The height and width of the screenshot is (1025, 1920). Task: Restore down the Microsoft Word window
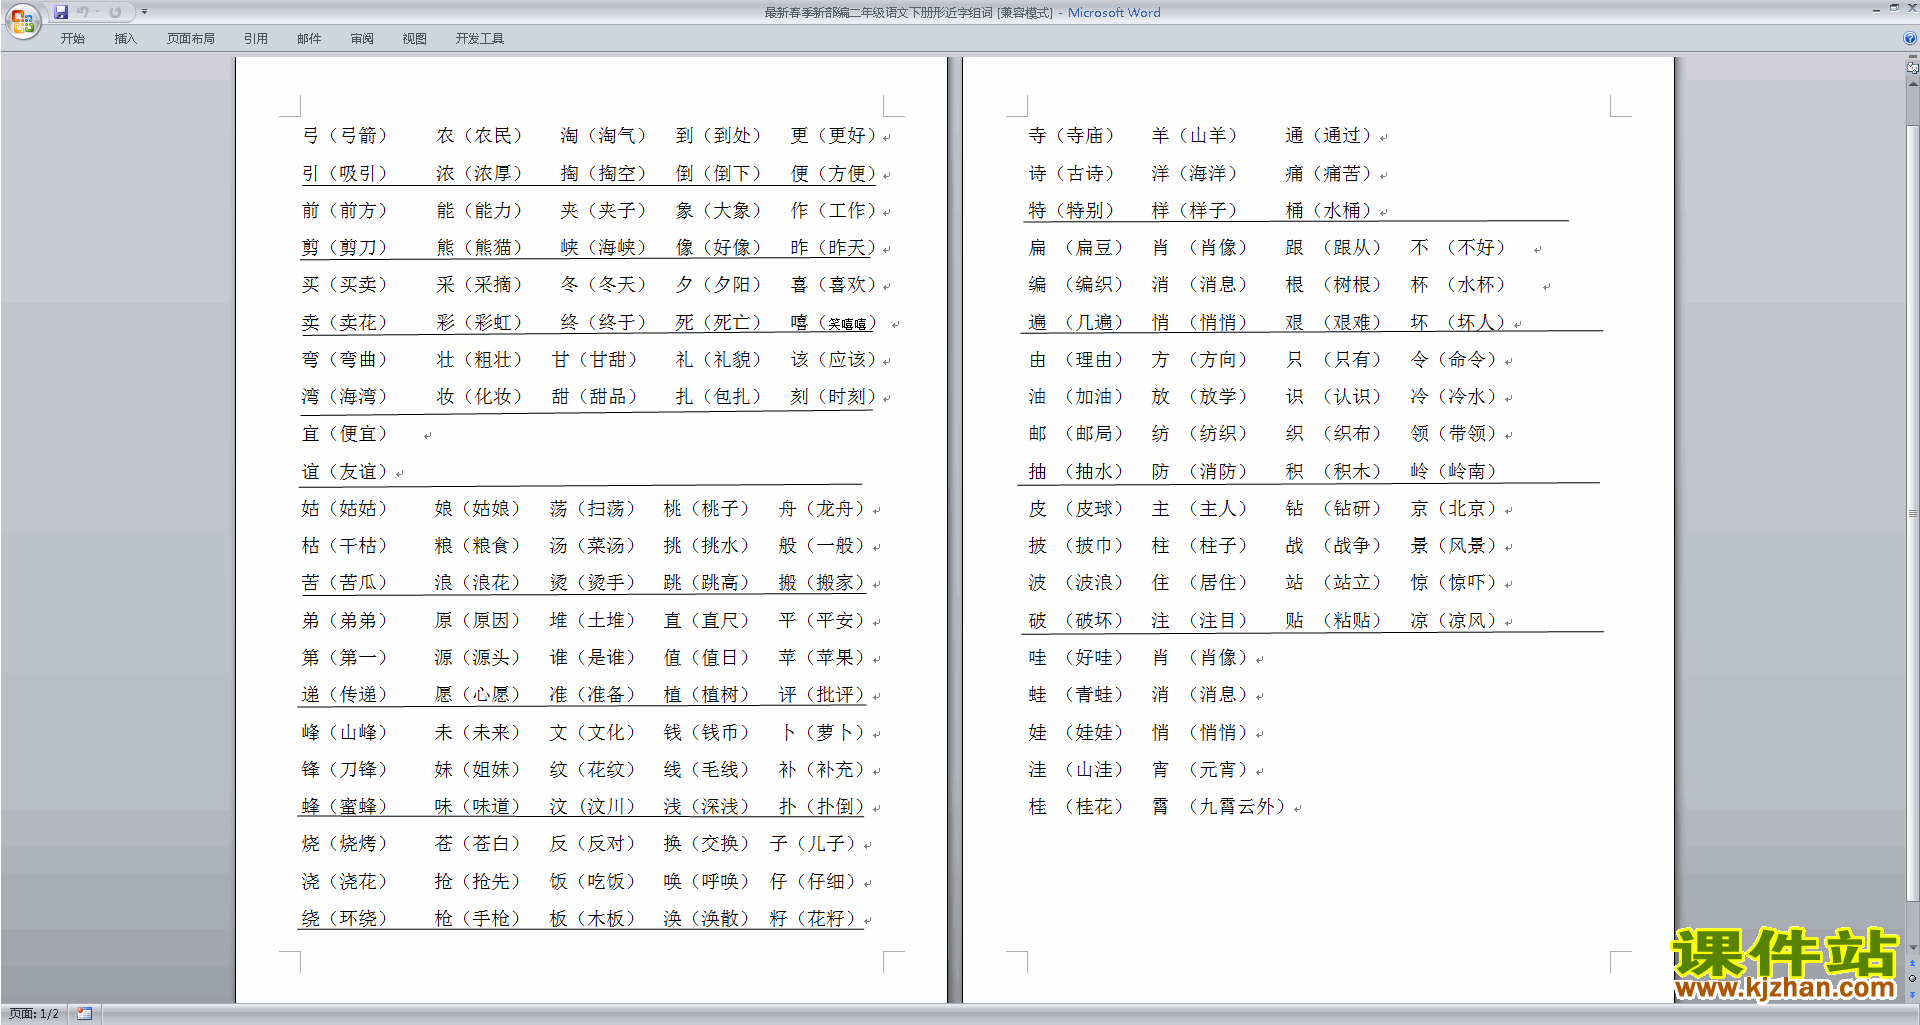pos(1894,8)
